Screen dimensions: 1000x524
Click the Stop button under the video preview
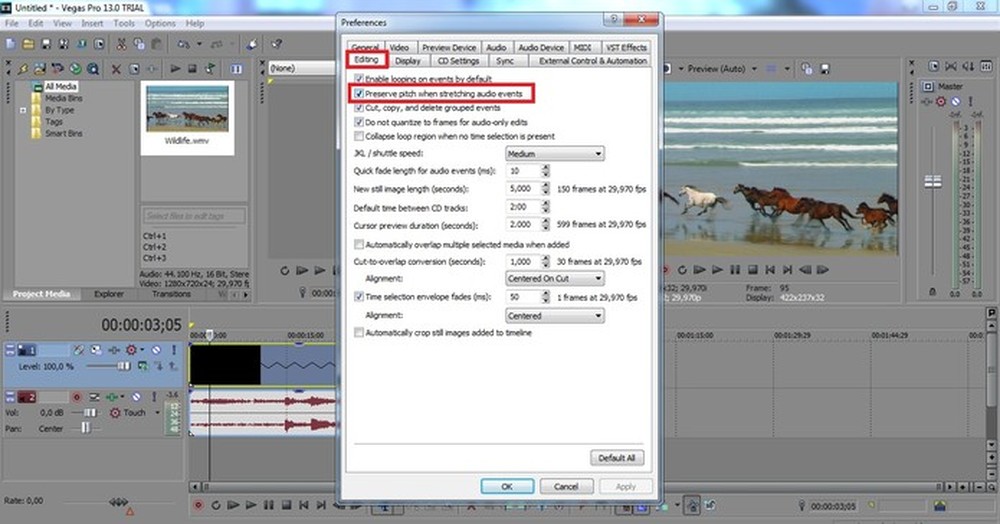click(x=753, y=270)
